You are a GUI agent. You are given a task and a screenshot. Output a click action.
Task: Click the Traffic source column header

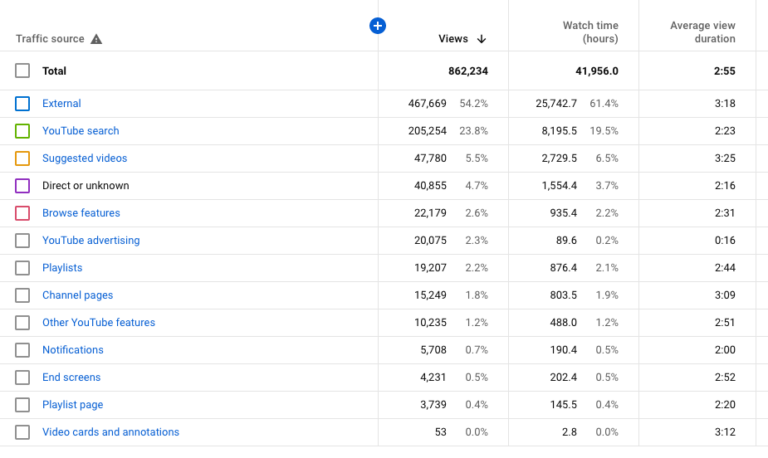(50, 39)
